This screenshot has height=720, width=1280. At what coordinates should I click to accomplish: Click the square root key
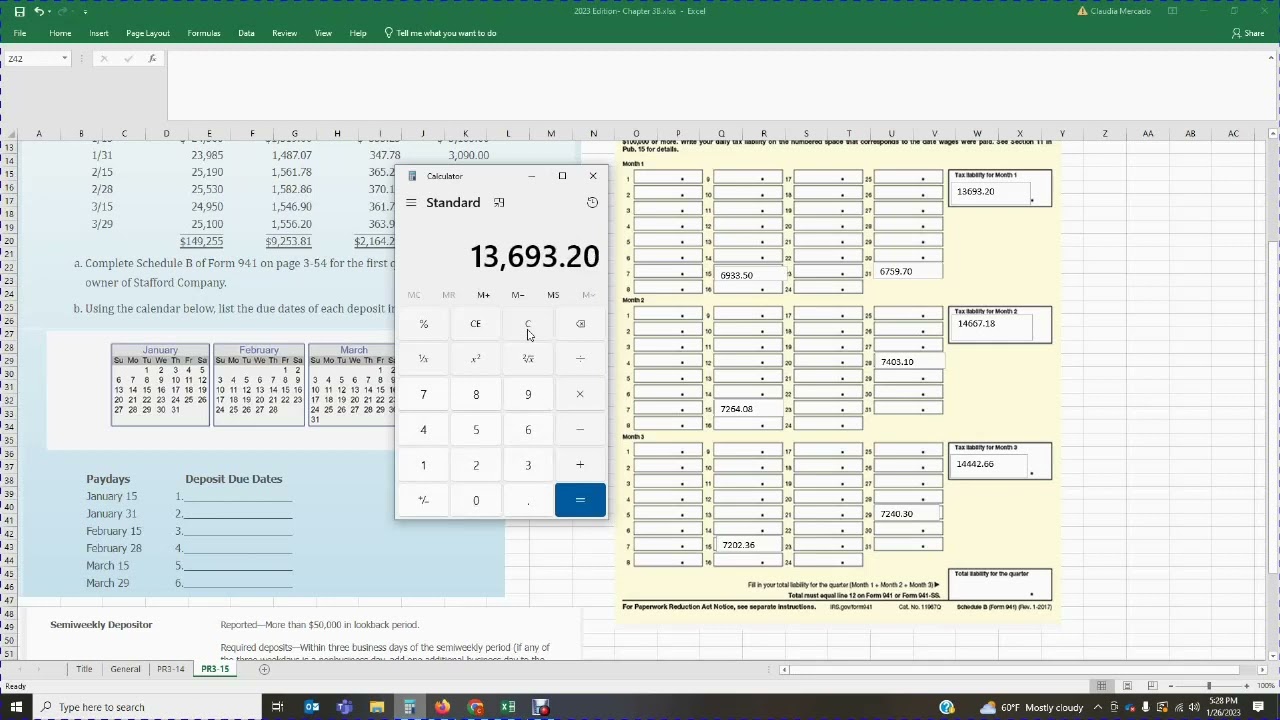(x=528, y=359)
